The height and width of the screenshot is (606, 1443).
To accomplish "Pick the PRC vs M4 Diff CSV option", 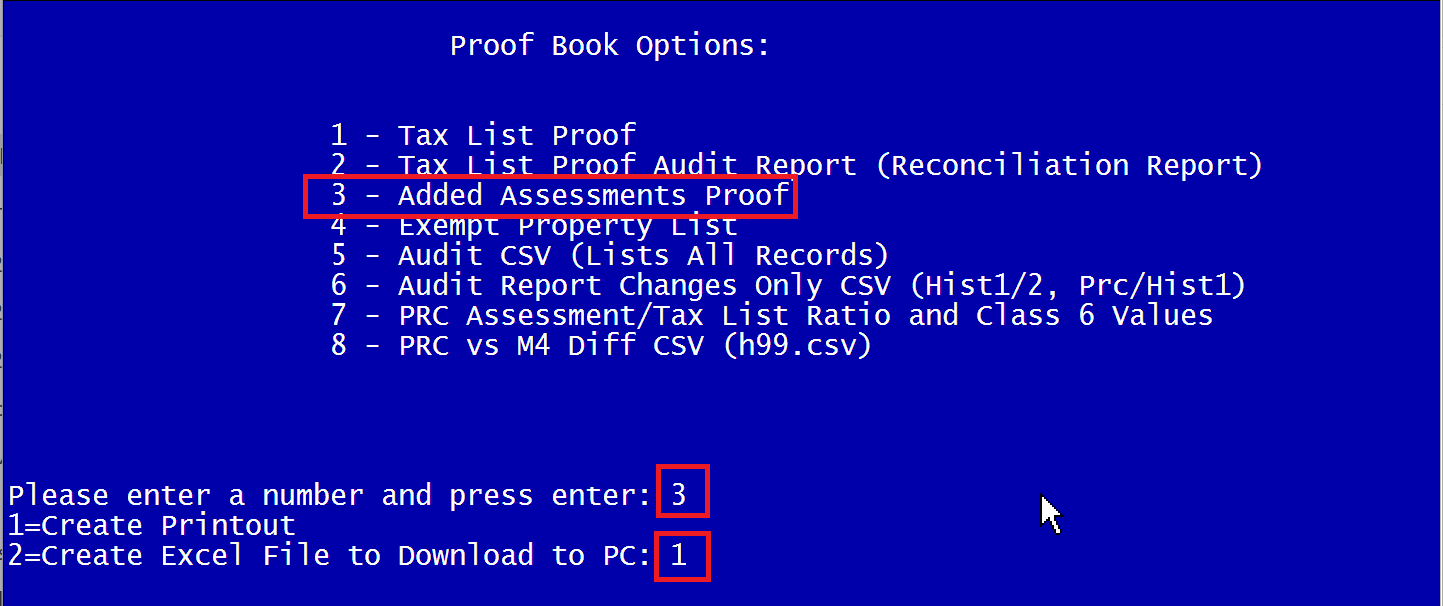I will 601,346.
